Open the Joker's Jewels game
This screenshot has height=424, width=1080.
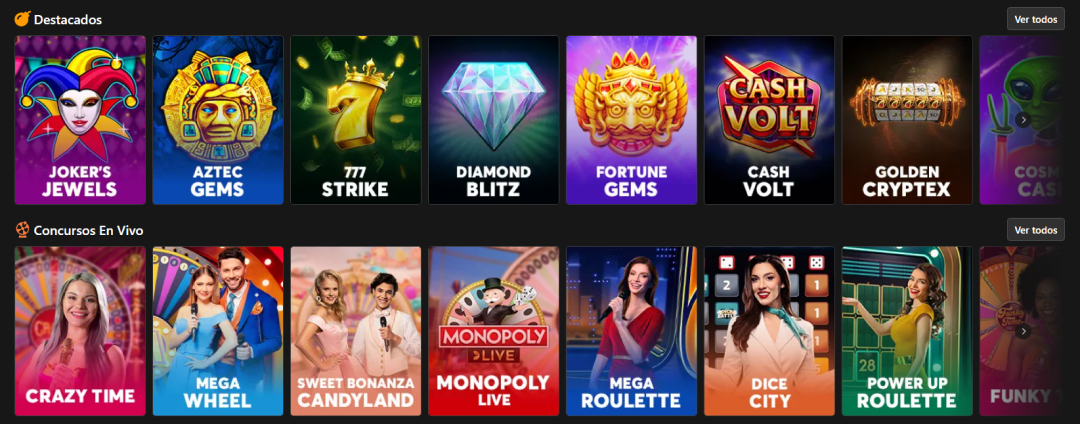80,120
